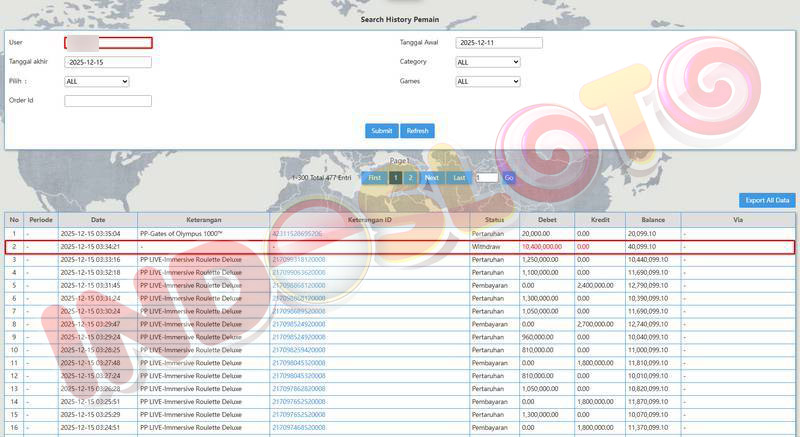Click Export All Data button
The height and width of the screenshot is (437, 800).
(767, 200)
